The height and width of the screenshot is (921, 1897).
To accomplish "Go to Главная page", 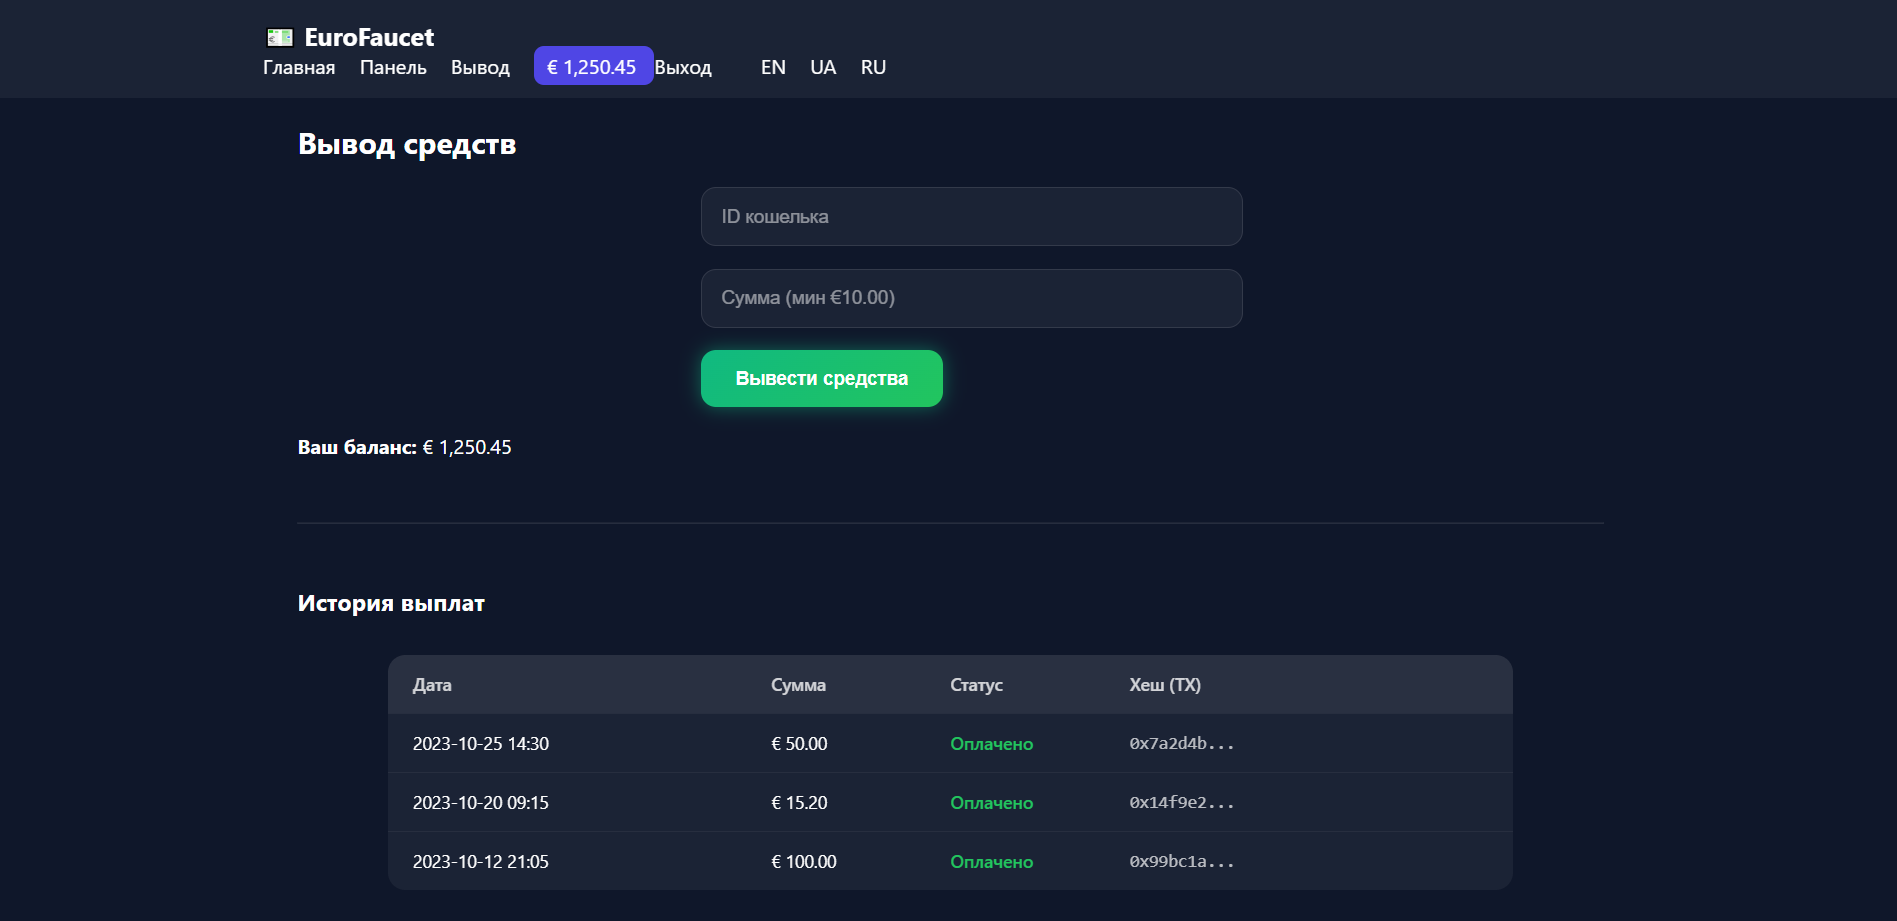I will point(299,67).
